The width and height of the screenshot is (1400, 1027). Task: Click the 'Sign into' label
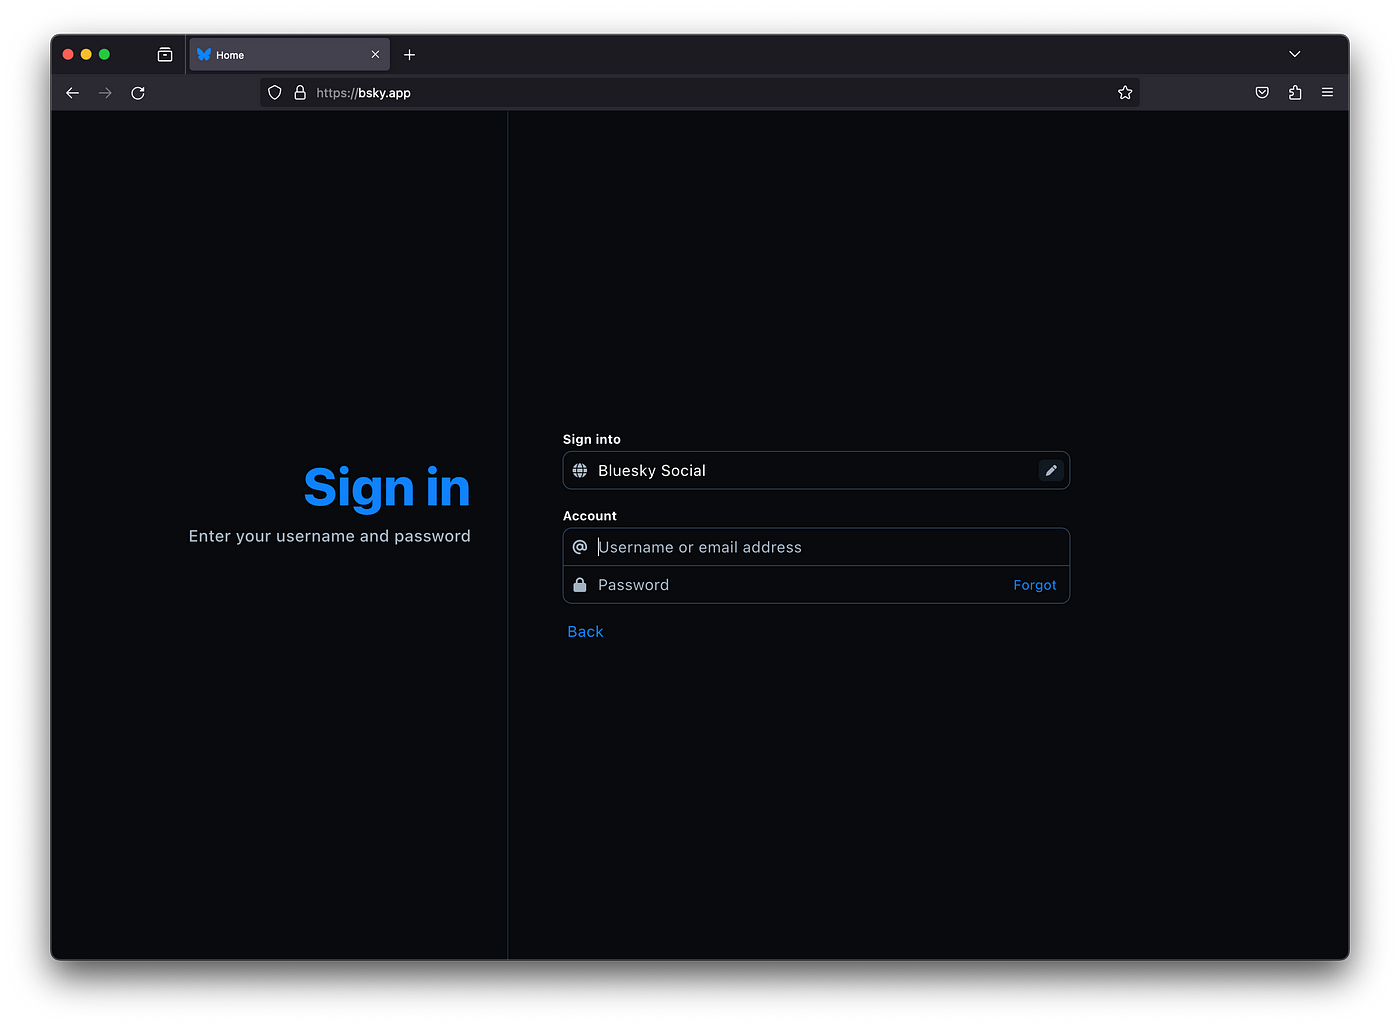(592, 439)
